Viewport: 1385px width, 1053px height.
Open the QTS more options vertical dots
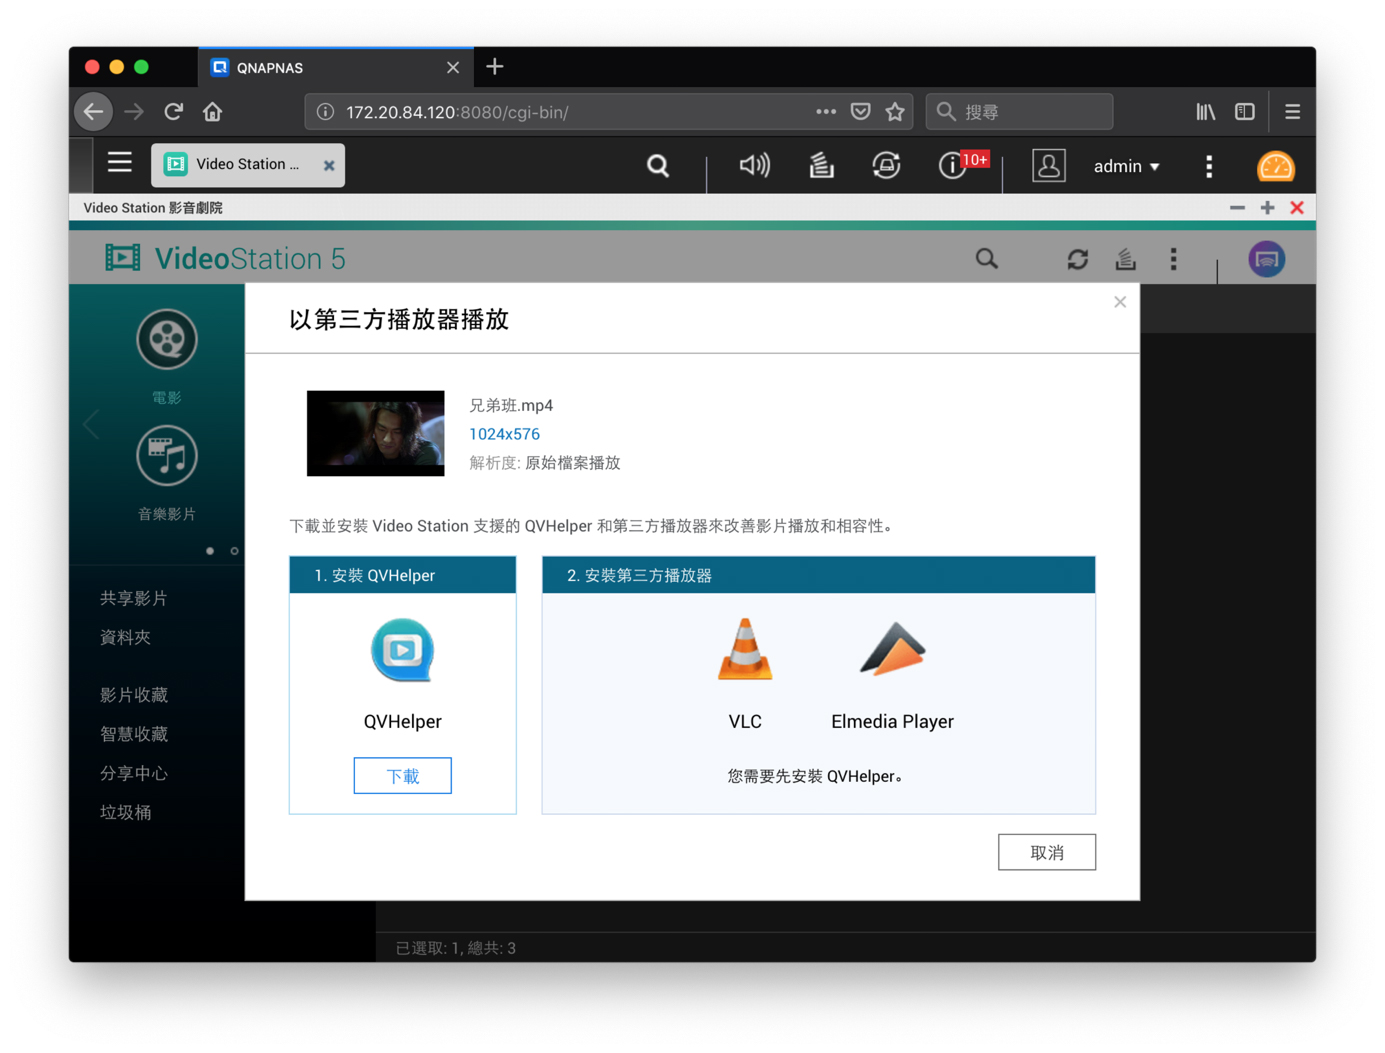tap(1209, 166)
